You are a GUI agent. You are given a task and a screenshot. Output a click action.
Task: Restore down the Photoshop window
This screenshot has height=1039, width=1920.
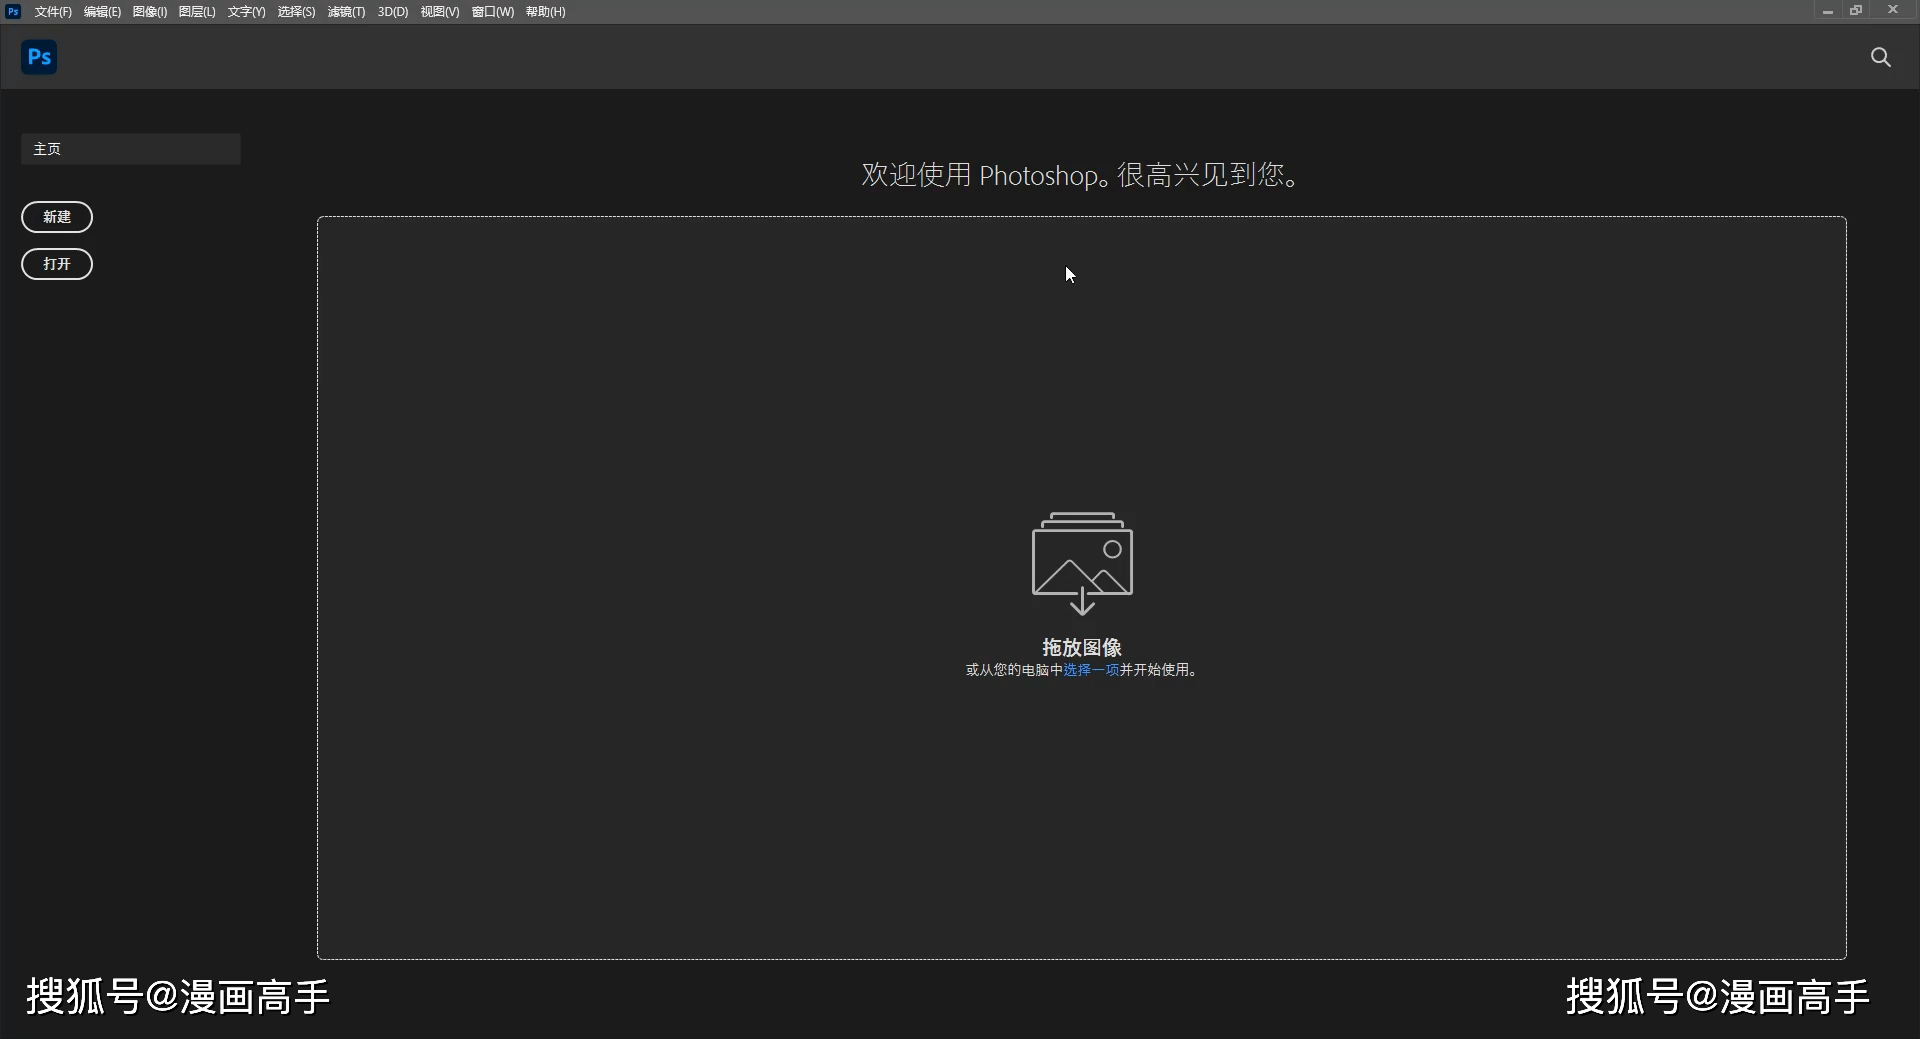pos(1856,11)
